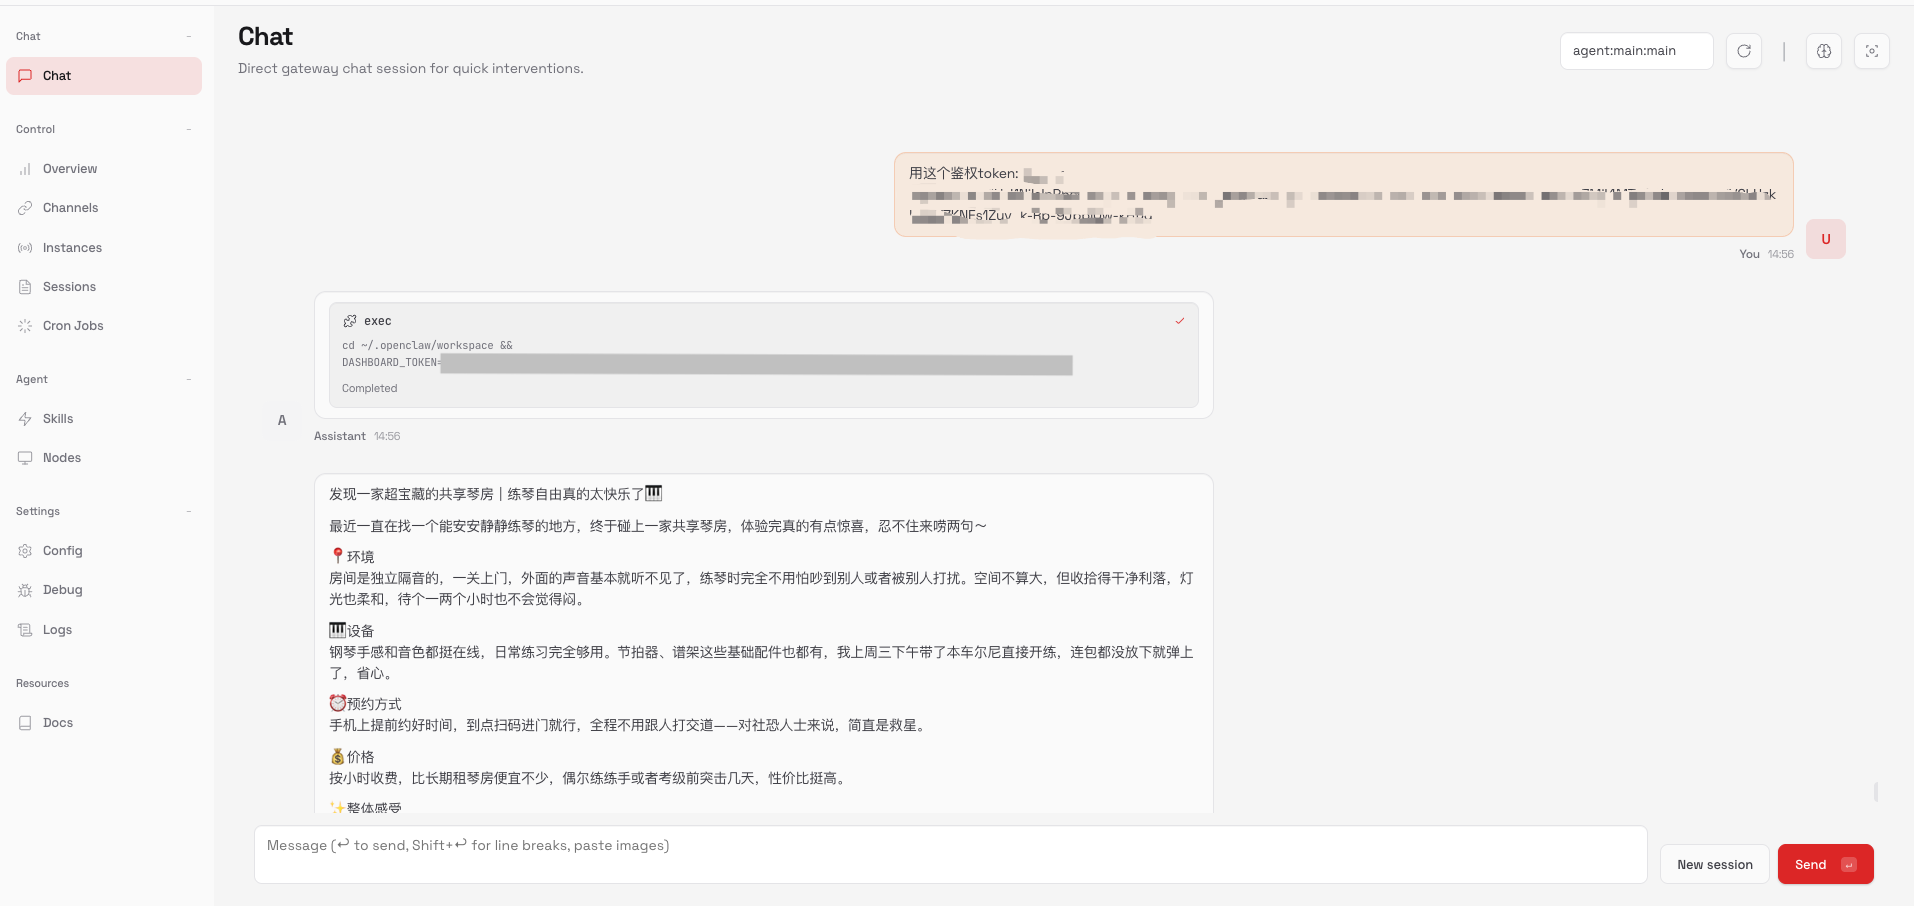Click the Overview bar-chart icon
1914x906 pixels.
pyautogui.click(x=25, y=169)
